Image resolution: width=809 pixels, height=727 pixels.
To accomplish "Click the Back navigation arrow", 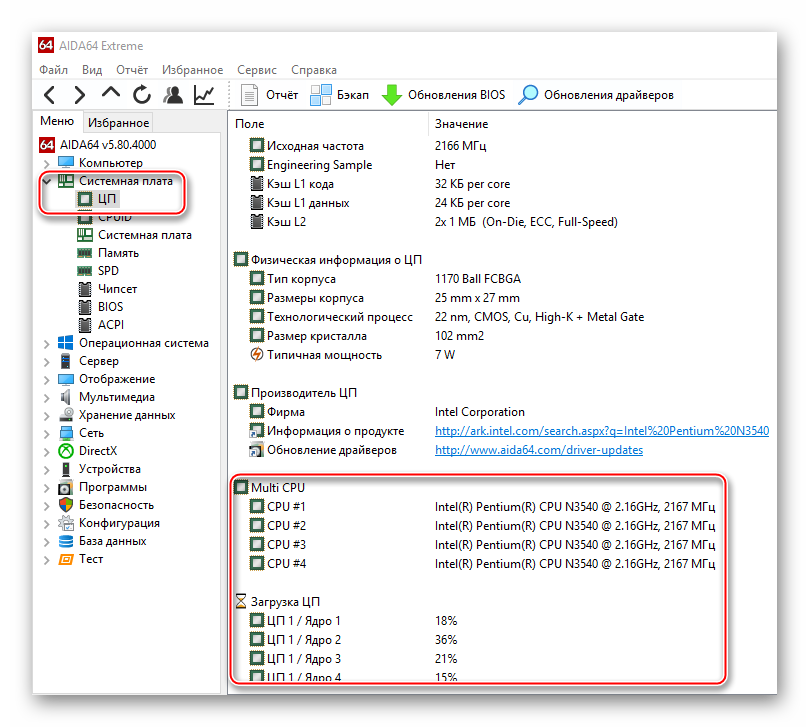I will (50, 95).
